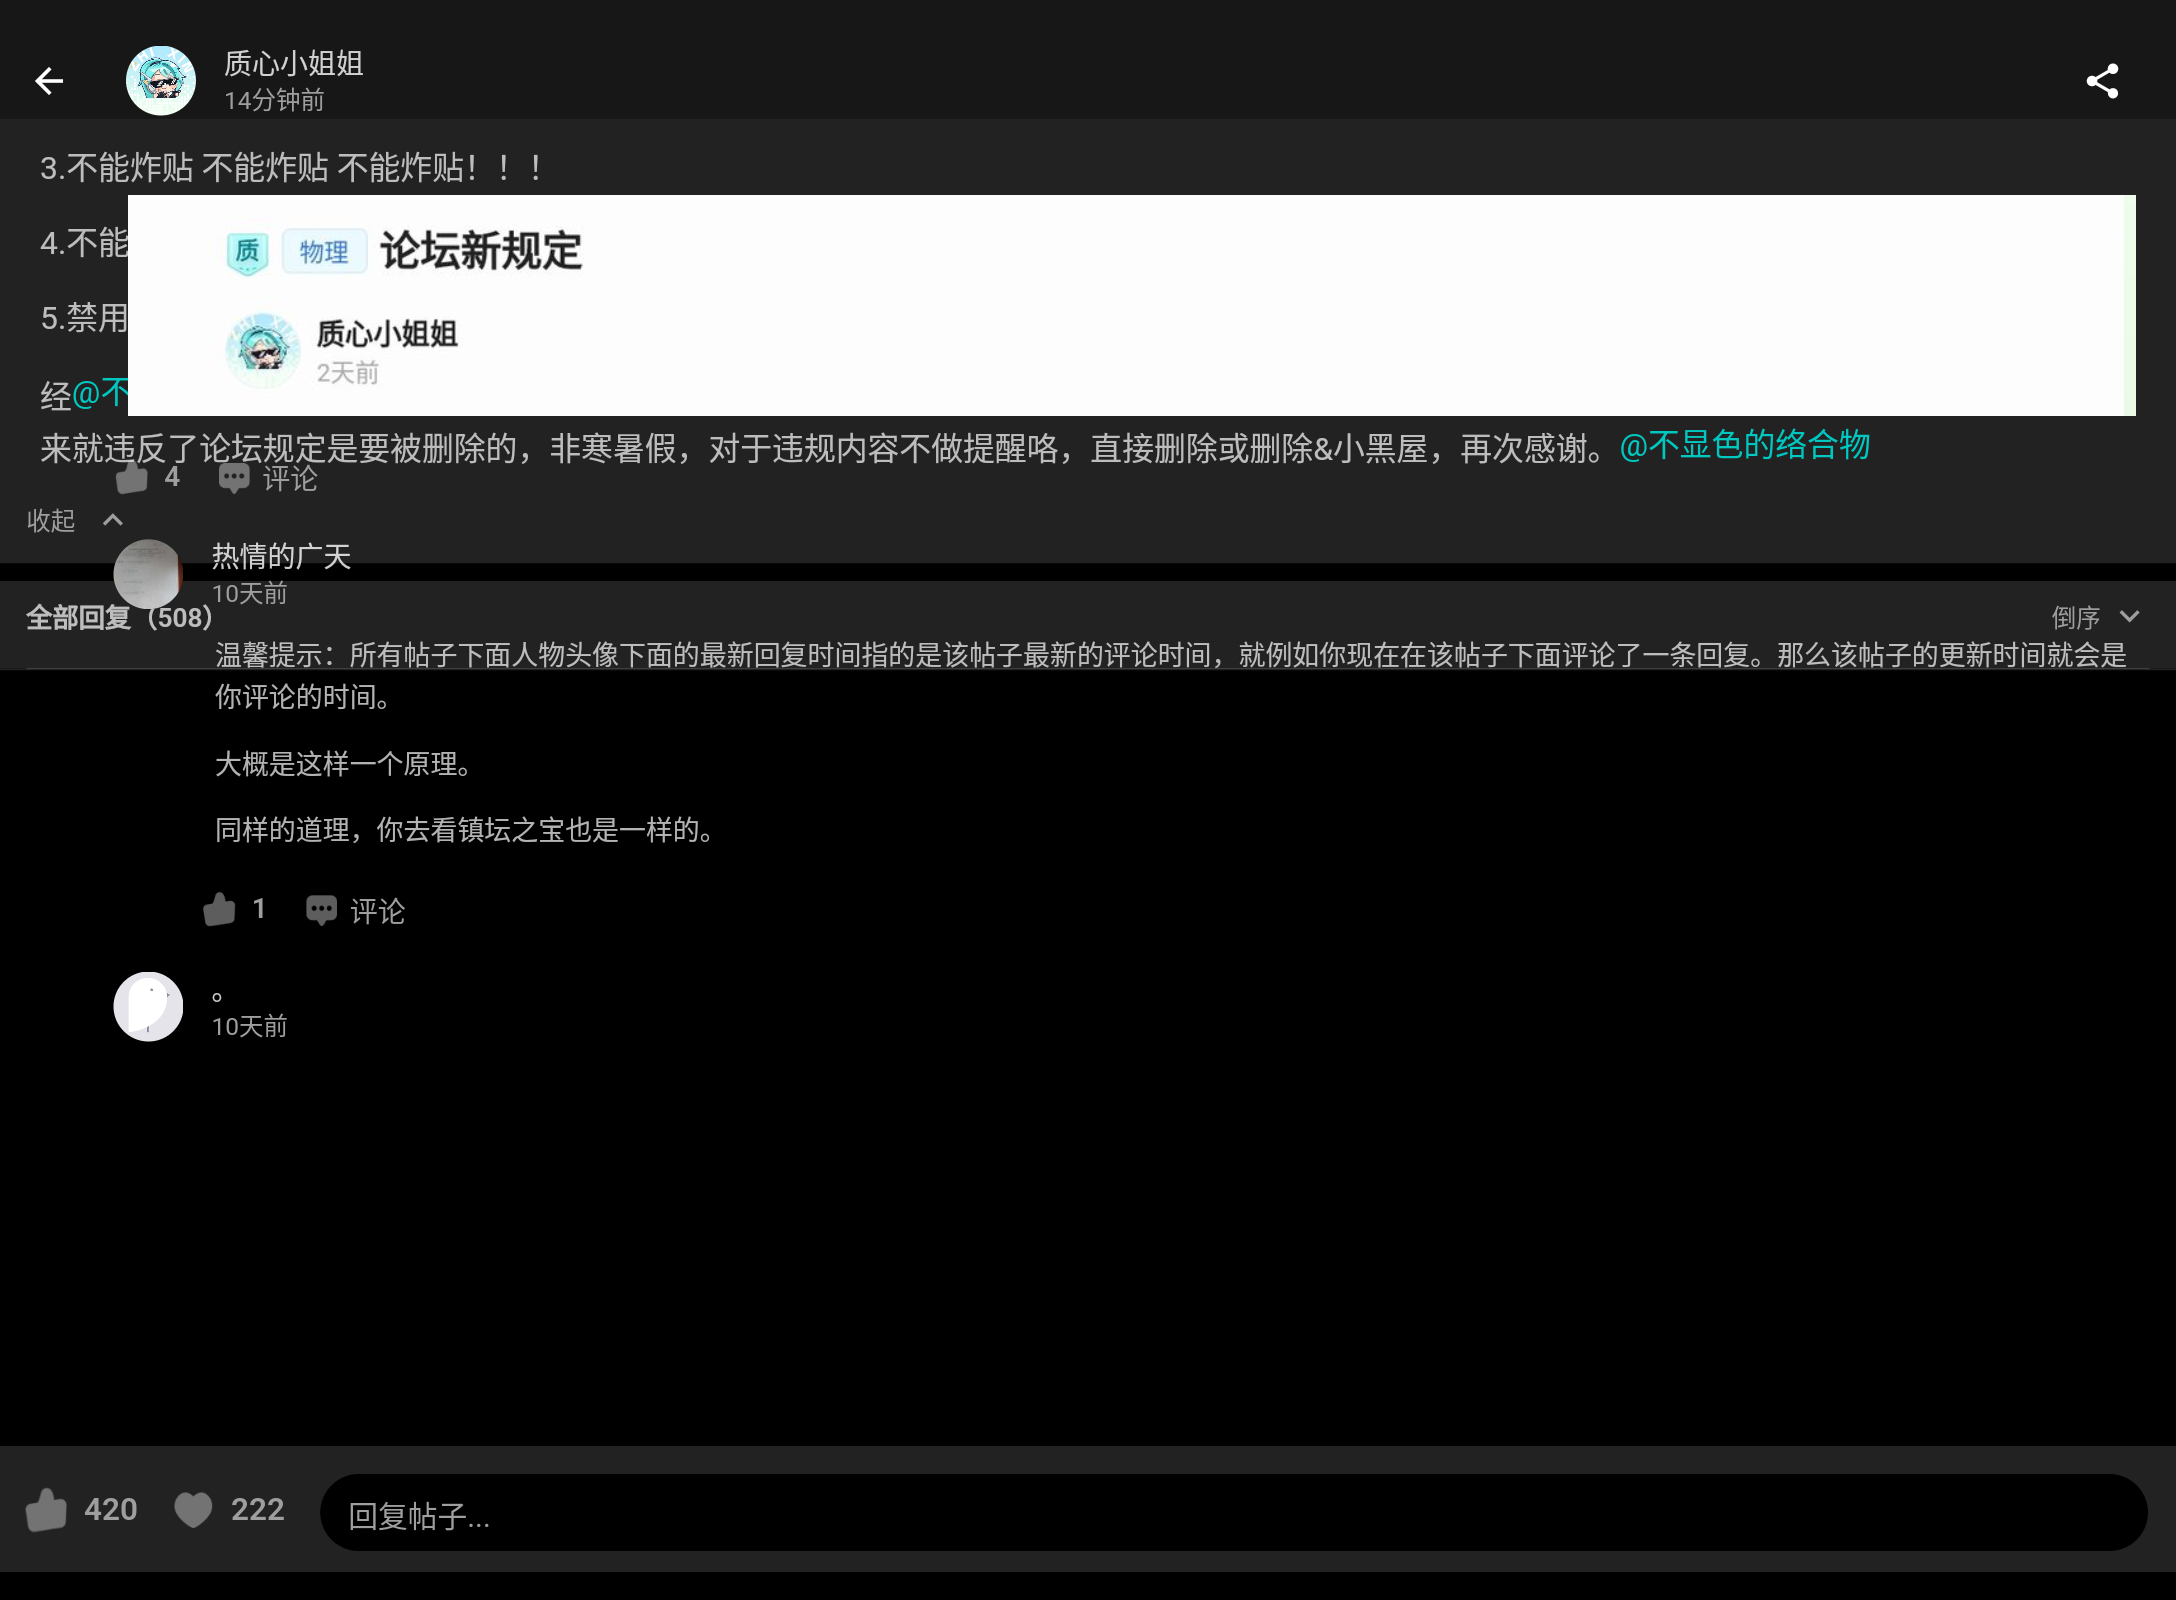
Task: Go back with the arrow icon
Action: (x=49, y=81)
